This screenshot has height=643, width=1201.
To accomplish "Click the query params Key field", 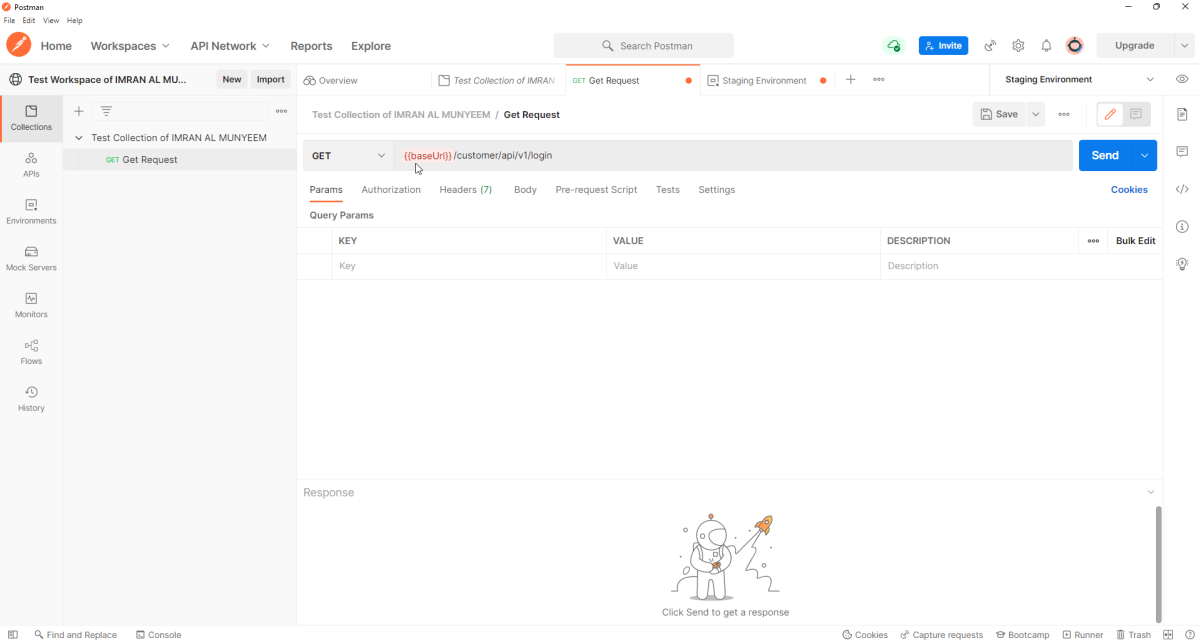I will pos(469,267).
